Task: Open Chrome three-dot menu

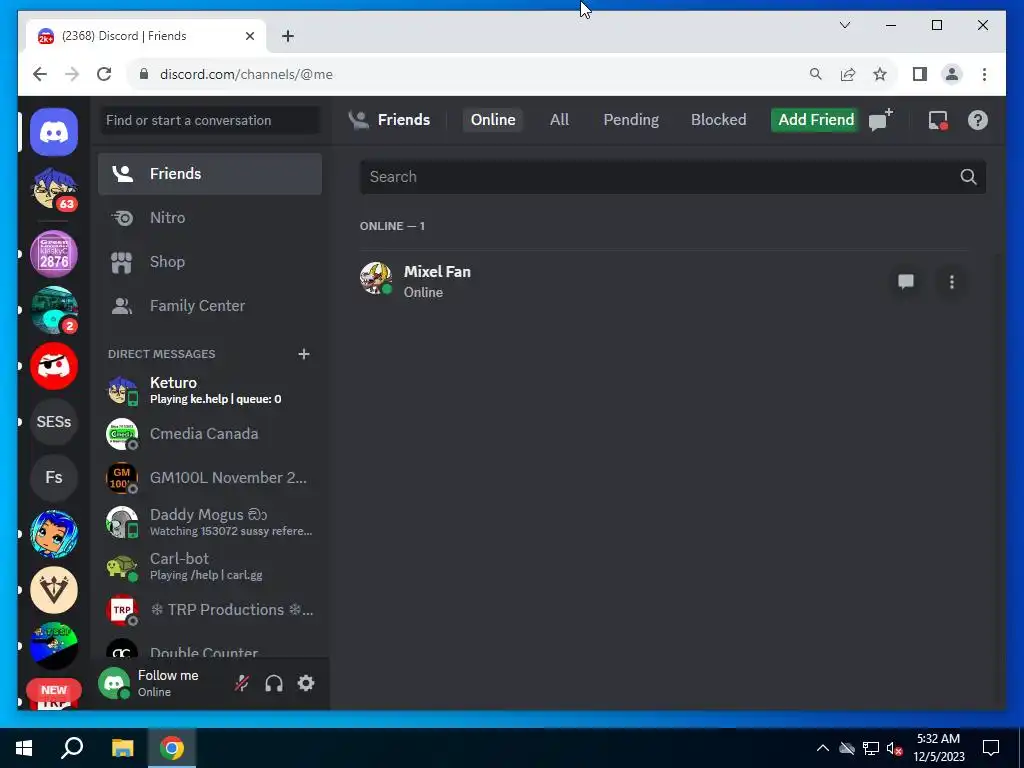Action: pyautogui.click(x=984, y=74)
